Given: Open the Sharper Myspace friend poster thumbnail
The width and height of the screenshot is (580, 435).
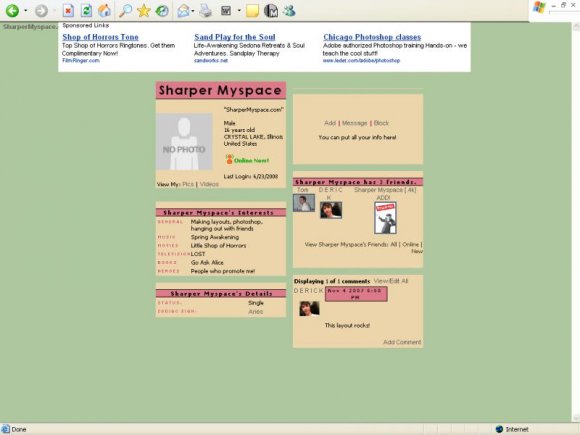Looking at the screenshot, I should click(x=385, y=218).
